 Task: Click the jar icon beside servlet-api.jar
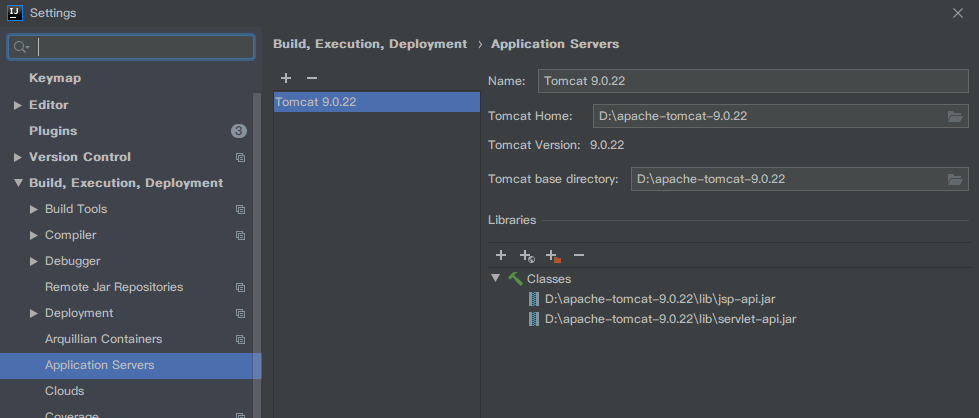pyautogui.click(x=533, y=319)
